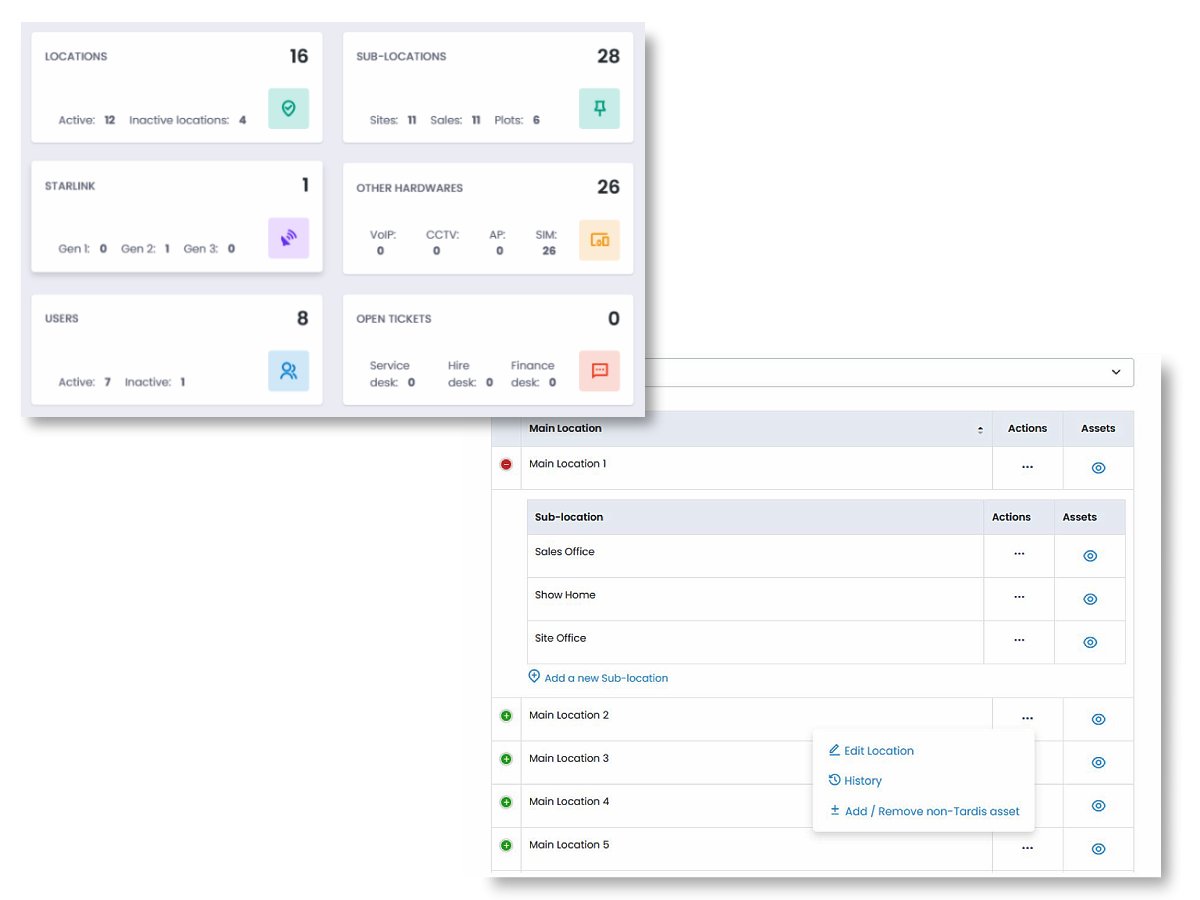This screenshot has width=1200, height=900.
Task: View assets for Main Location 4
Action: [x=1098, y=806]
